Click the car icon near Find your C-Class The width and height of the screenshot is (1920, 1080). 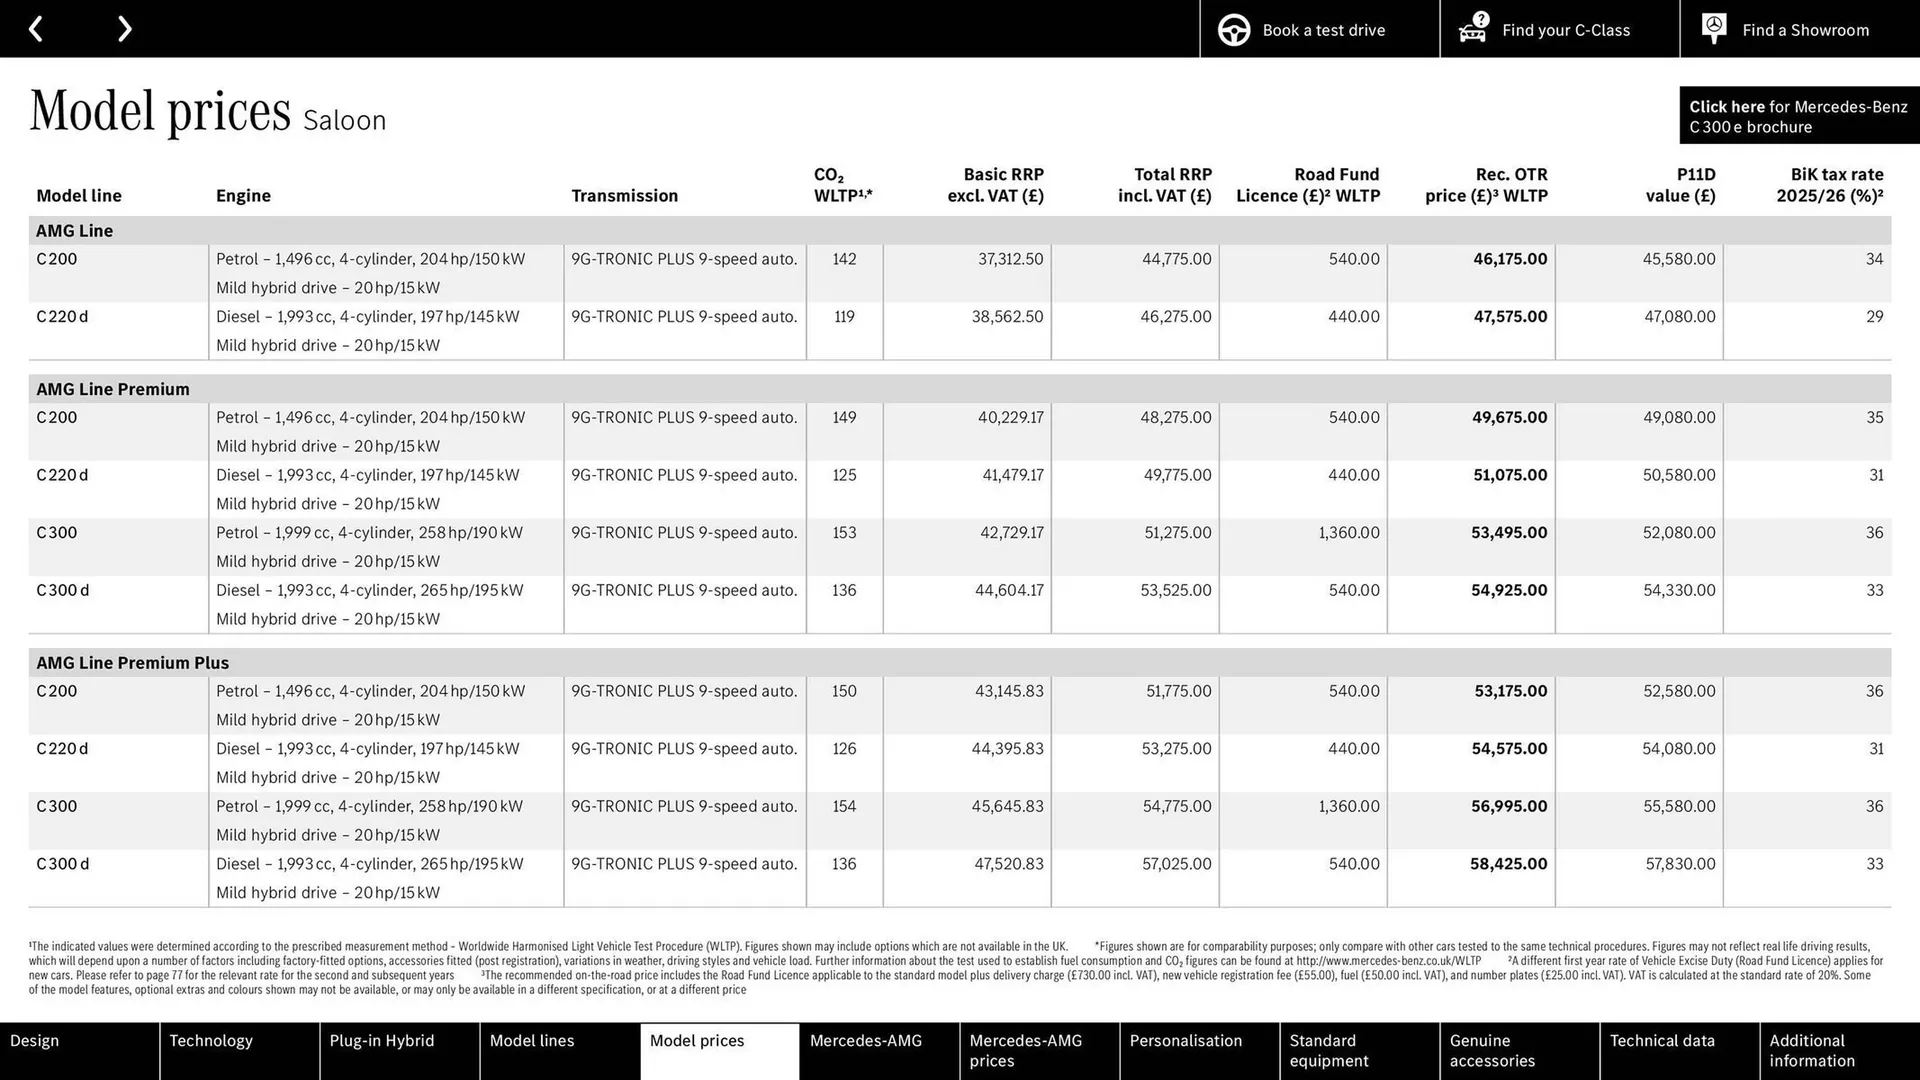[x=1471, y=29]
